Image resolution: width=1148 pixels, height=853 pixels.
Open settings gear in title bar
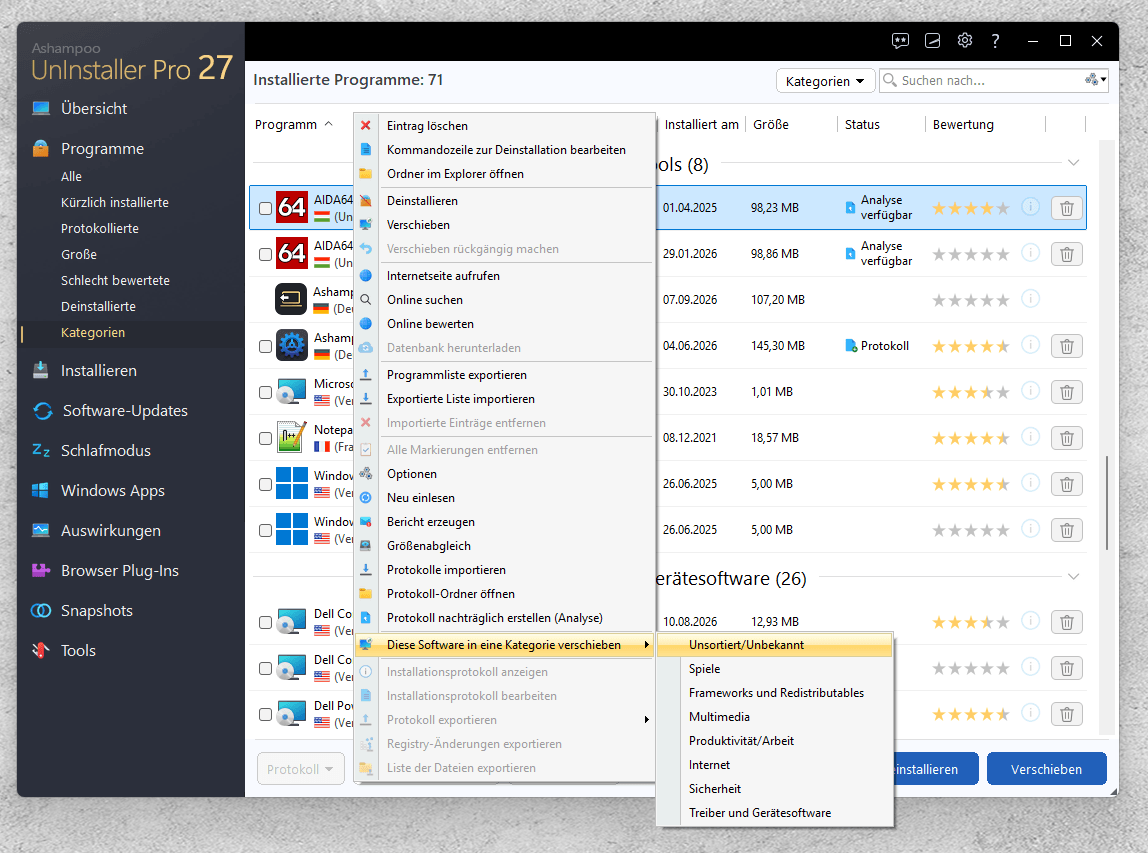[x=965, y=41]
